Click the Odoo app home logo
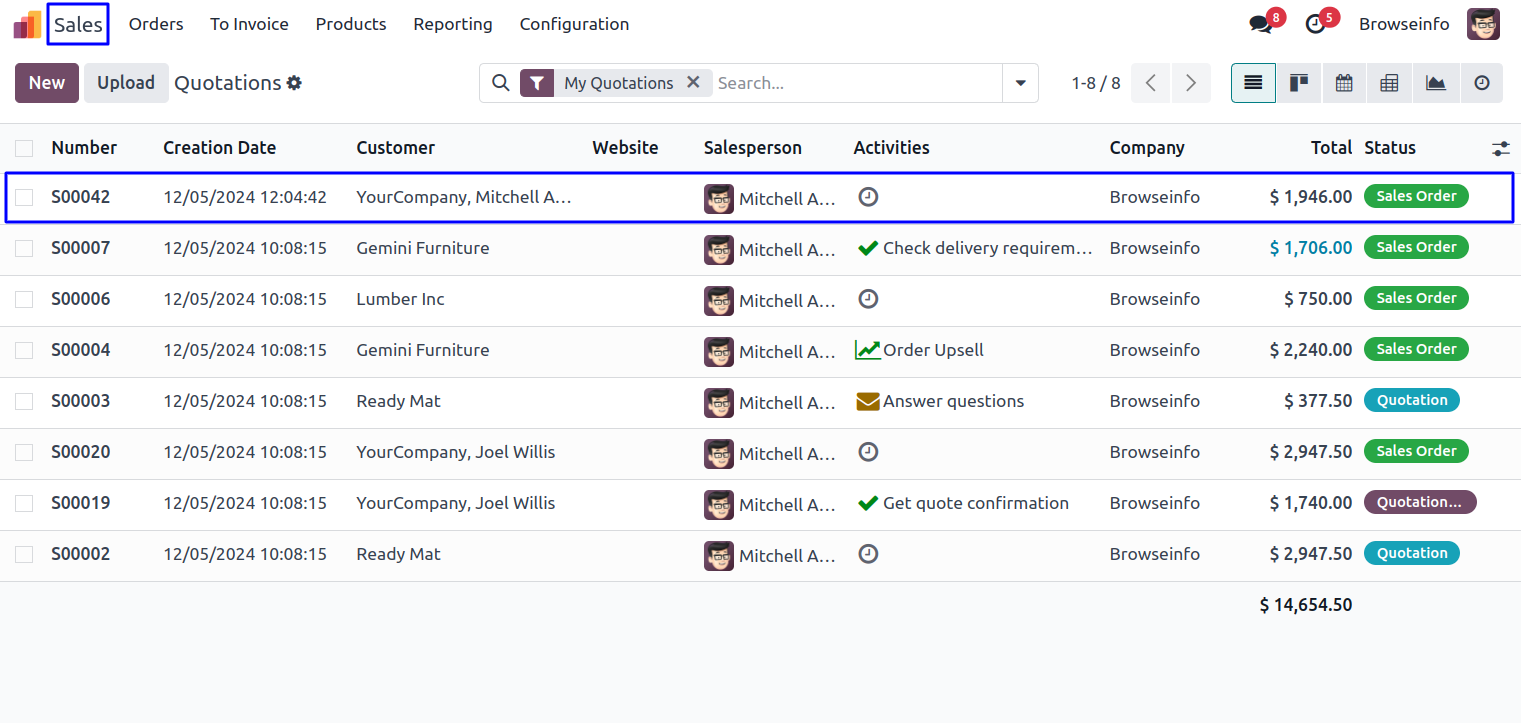1521x723 pixels. [27, 24]
